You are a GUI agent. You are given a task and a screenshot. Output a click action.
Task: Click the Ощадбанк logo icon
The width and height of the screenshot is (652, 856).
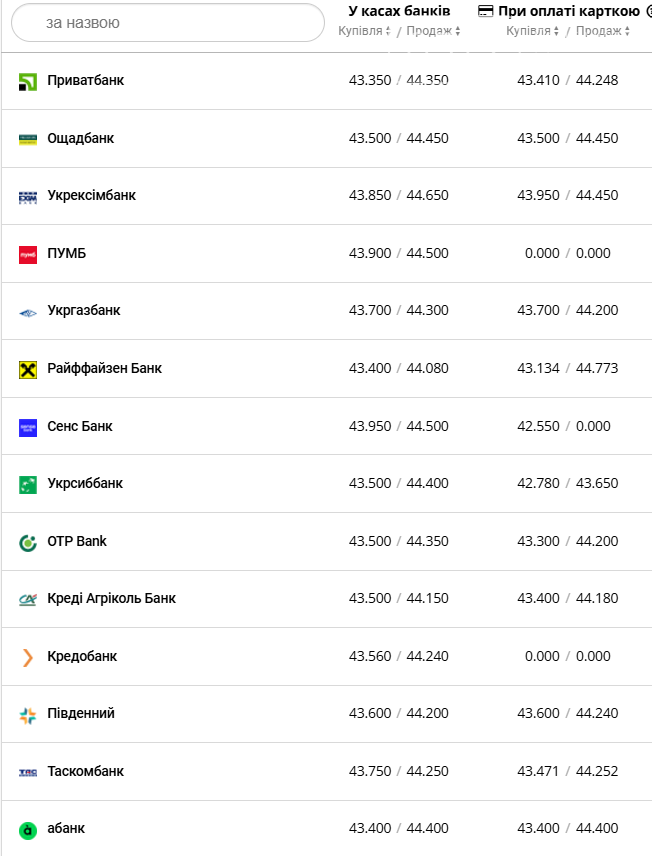[x=28, y=139]
